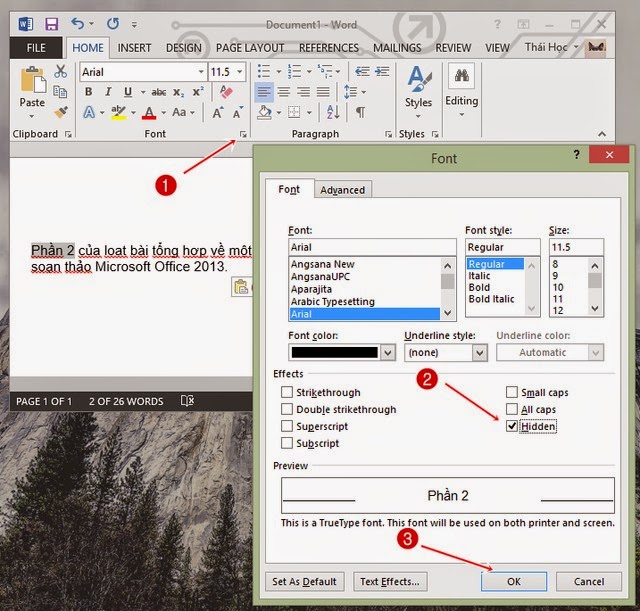The width and height of the screenshot is (640, 611).
Task: Click the Paste clipboard icon
Action: coord(33,80)
